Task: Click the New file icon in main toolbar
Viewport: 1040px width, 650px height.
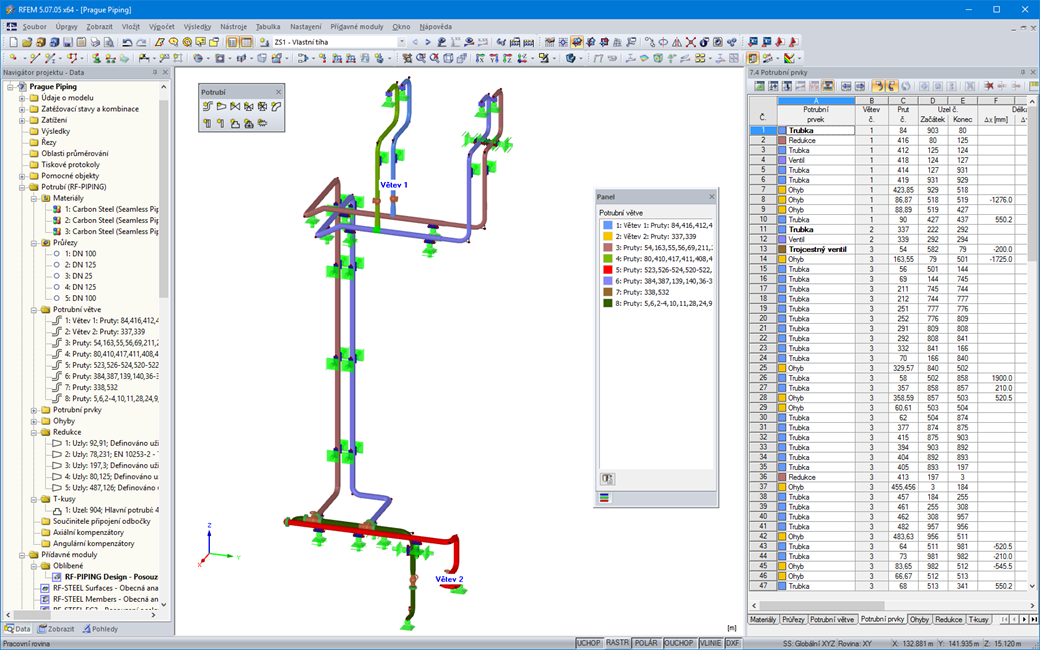Action: click(13, 42)
